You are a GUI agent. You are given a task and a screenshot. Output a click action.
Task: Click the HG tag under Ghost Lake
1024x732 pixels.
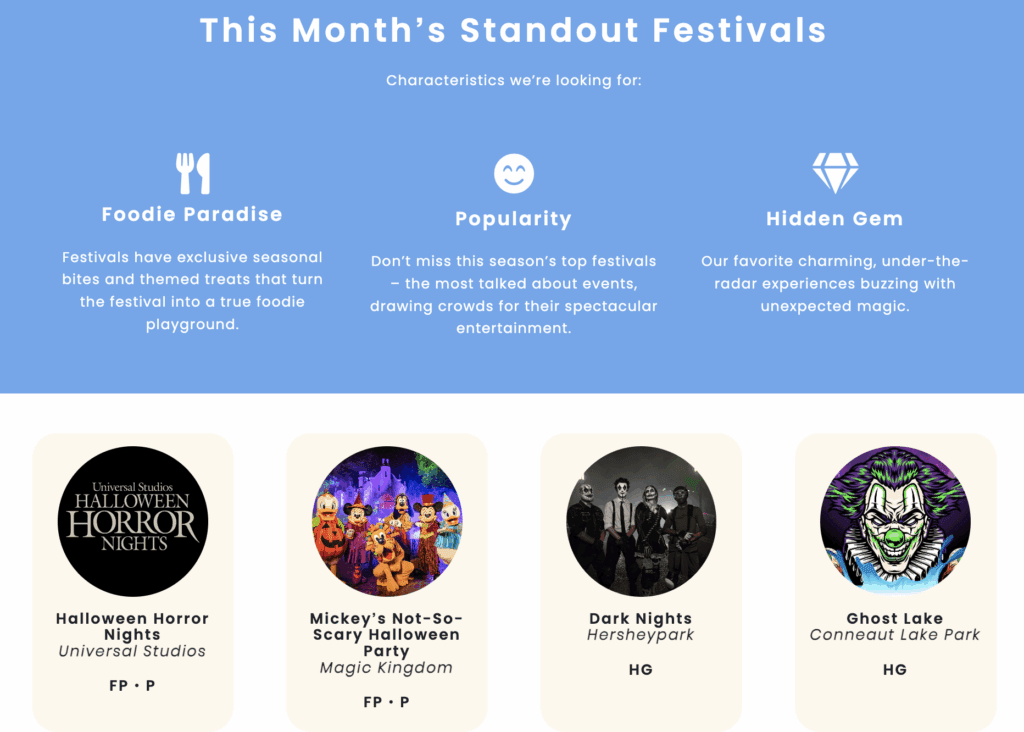(x=895, y=669)
